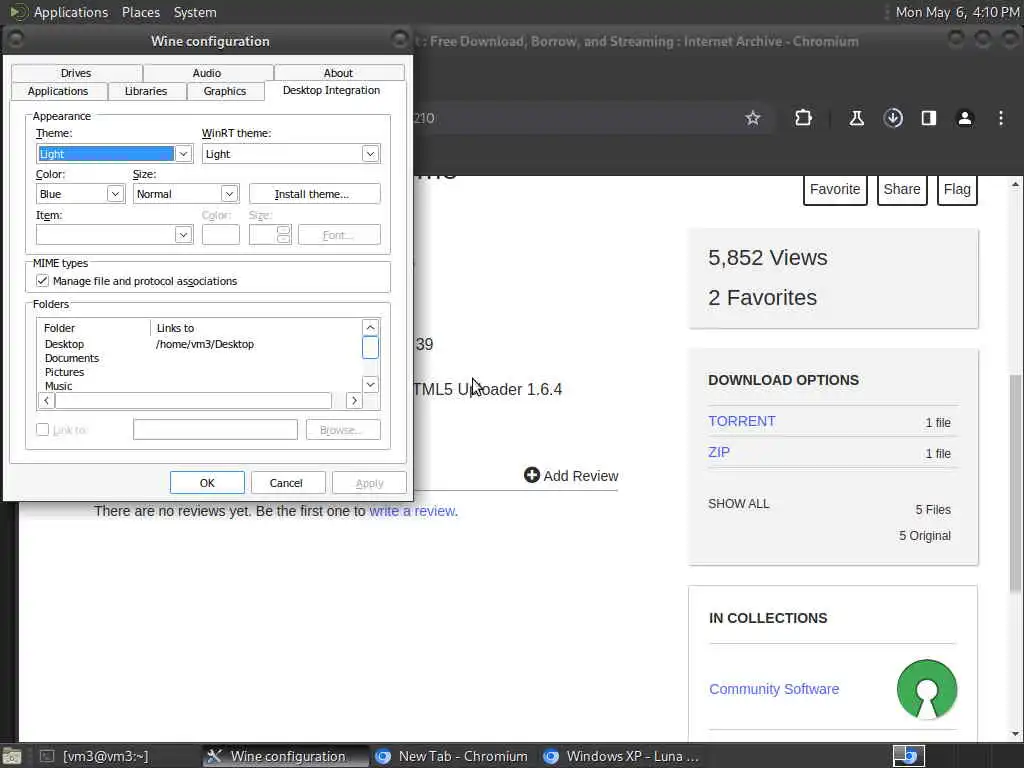Open the Chromium extensions puzzle icon
This screenshot has height=768, width=1024.
coord(803,118)
